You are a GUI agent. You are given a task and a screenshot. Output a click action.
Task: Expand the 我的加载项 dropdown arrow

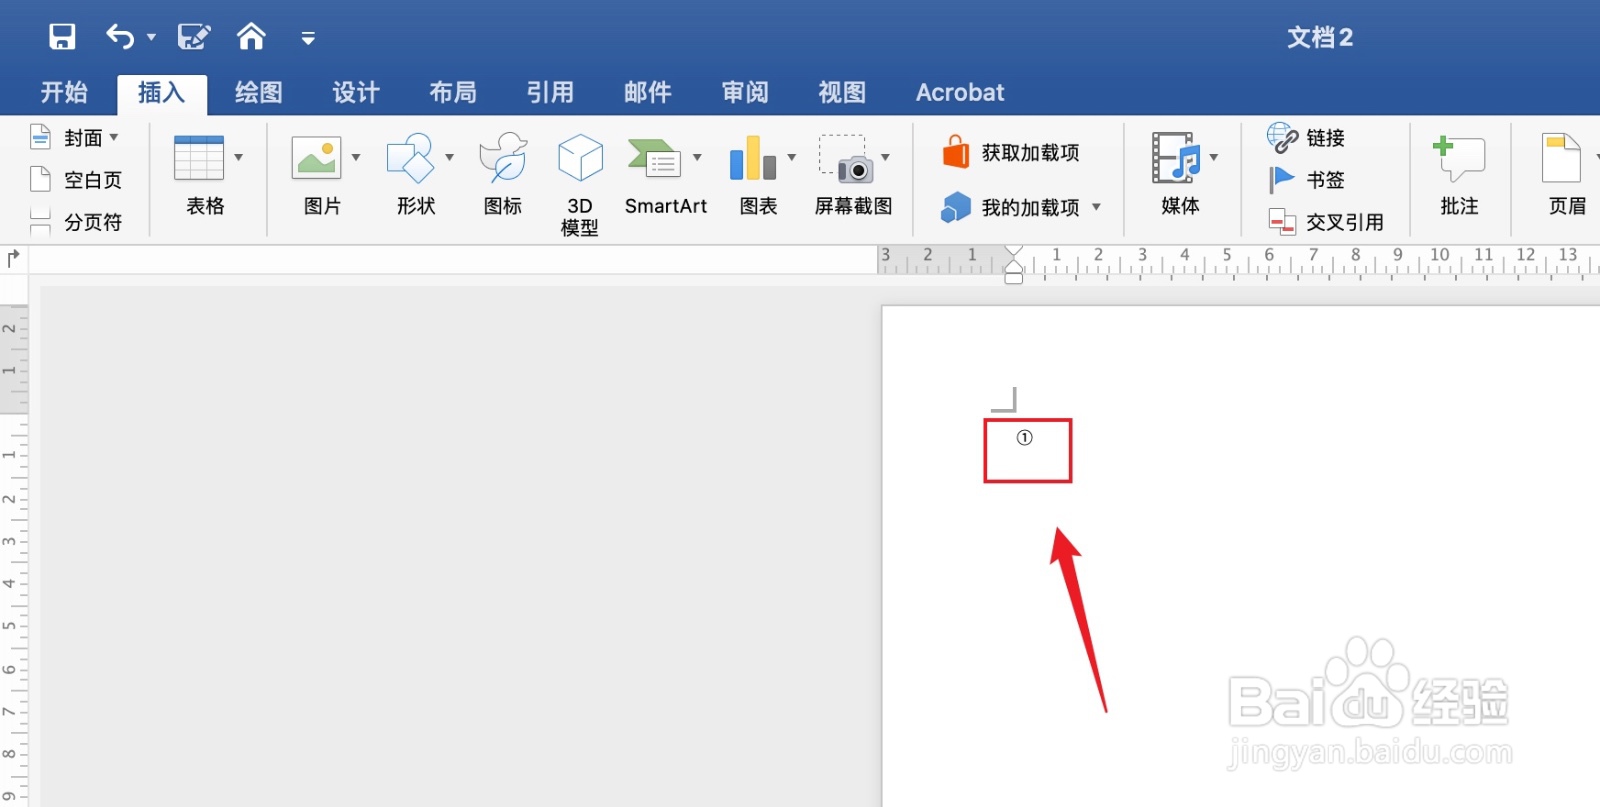coord(1097,207)
